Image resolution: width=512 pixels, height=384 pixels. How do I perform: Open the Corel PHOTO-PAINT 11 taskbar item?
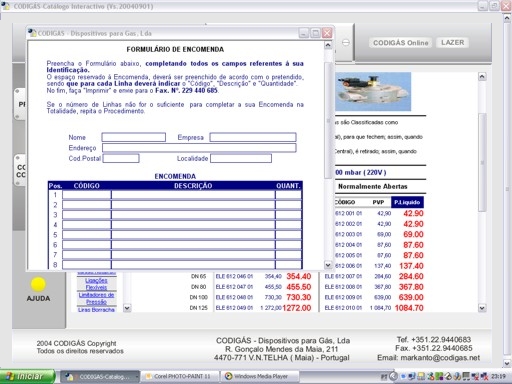(180, 376)
